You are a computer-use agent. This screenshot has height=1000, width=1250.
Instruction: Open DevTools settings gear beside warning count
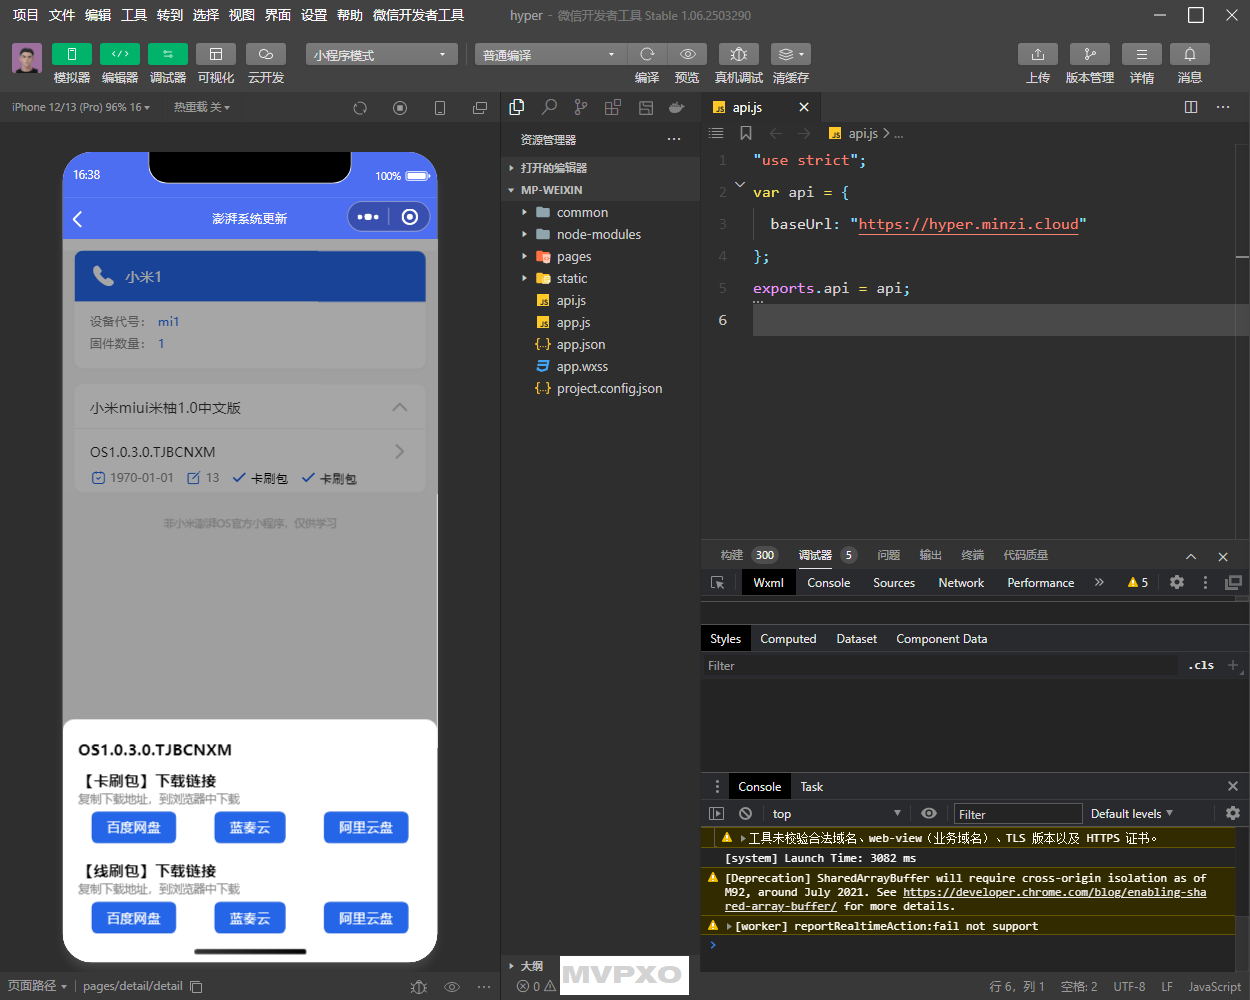tap(1177, 582)
